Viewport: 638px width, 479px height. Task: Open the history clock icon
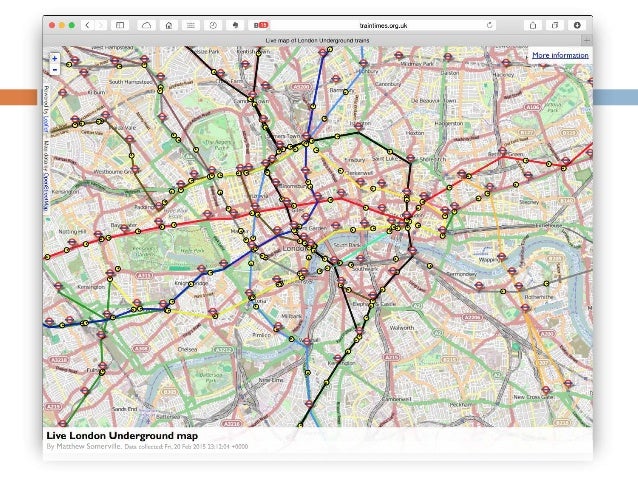[213, 25]
